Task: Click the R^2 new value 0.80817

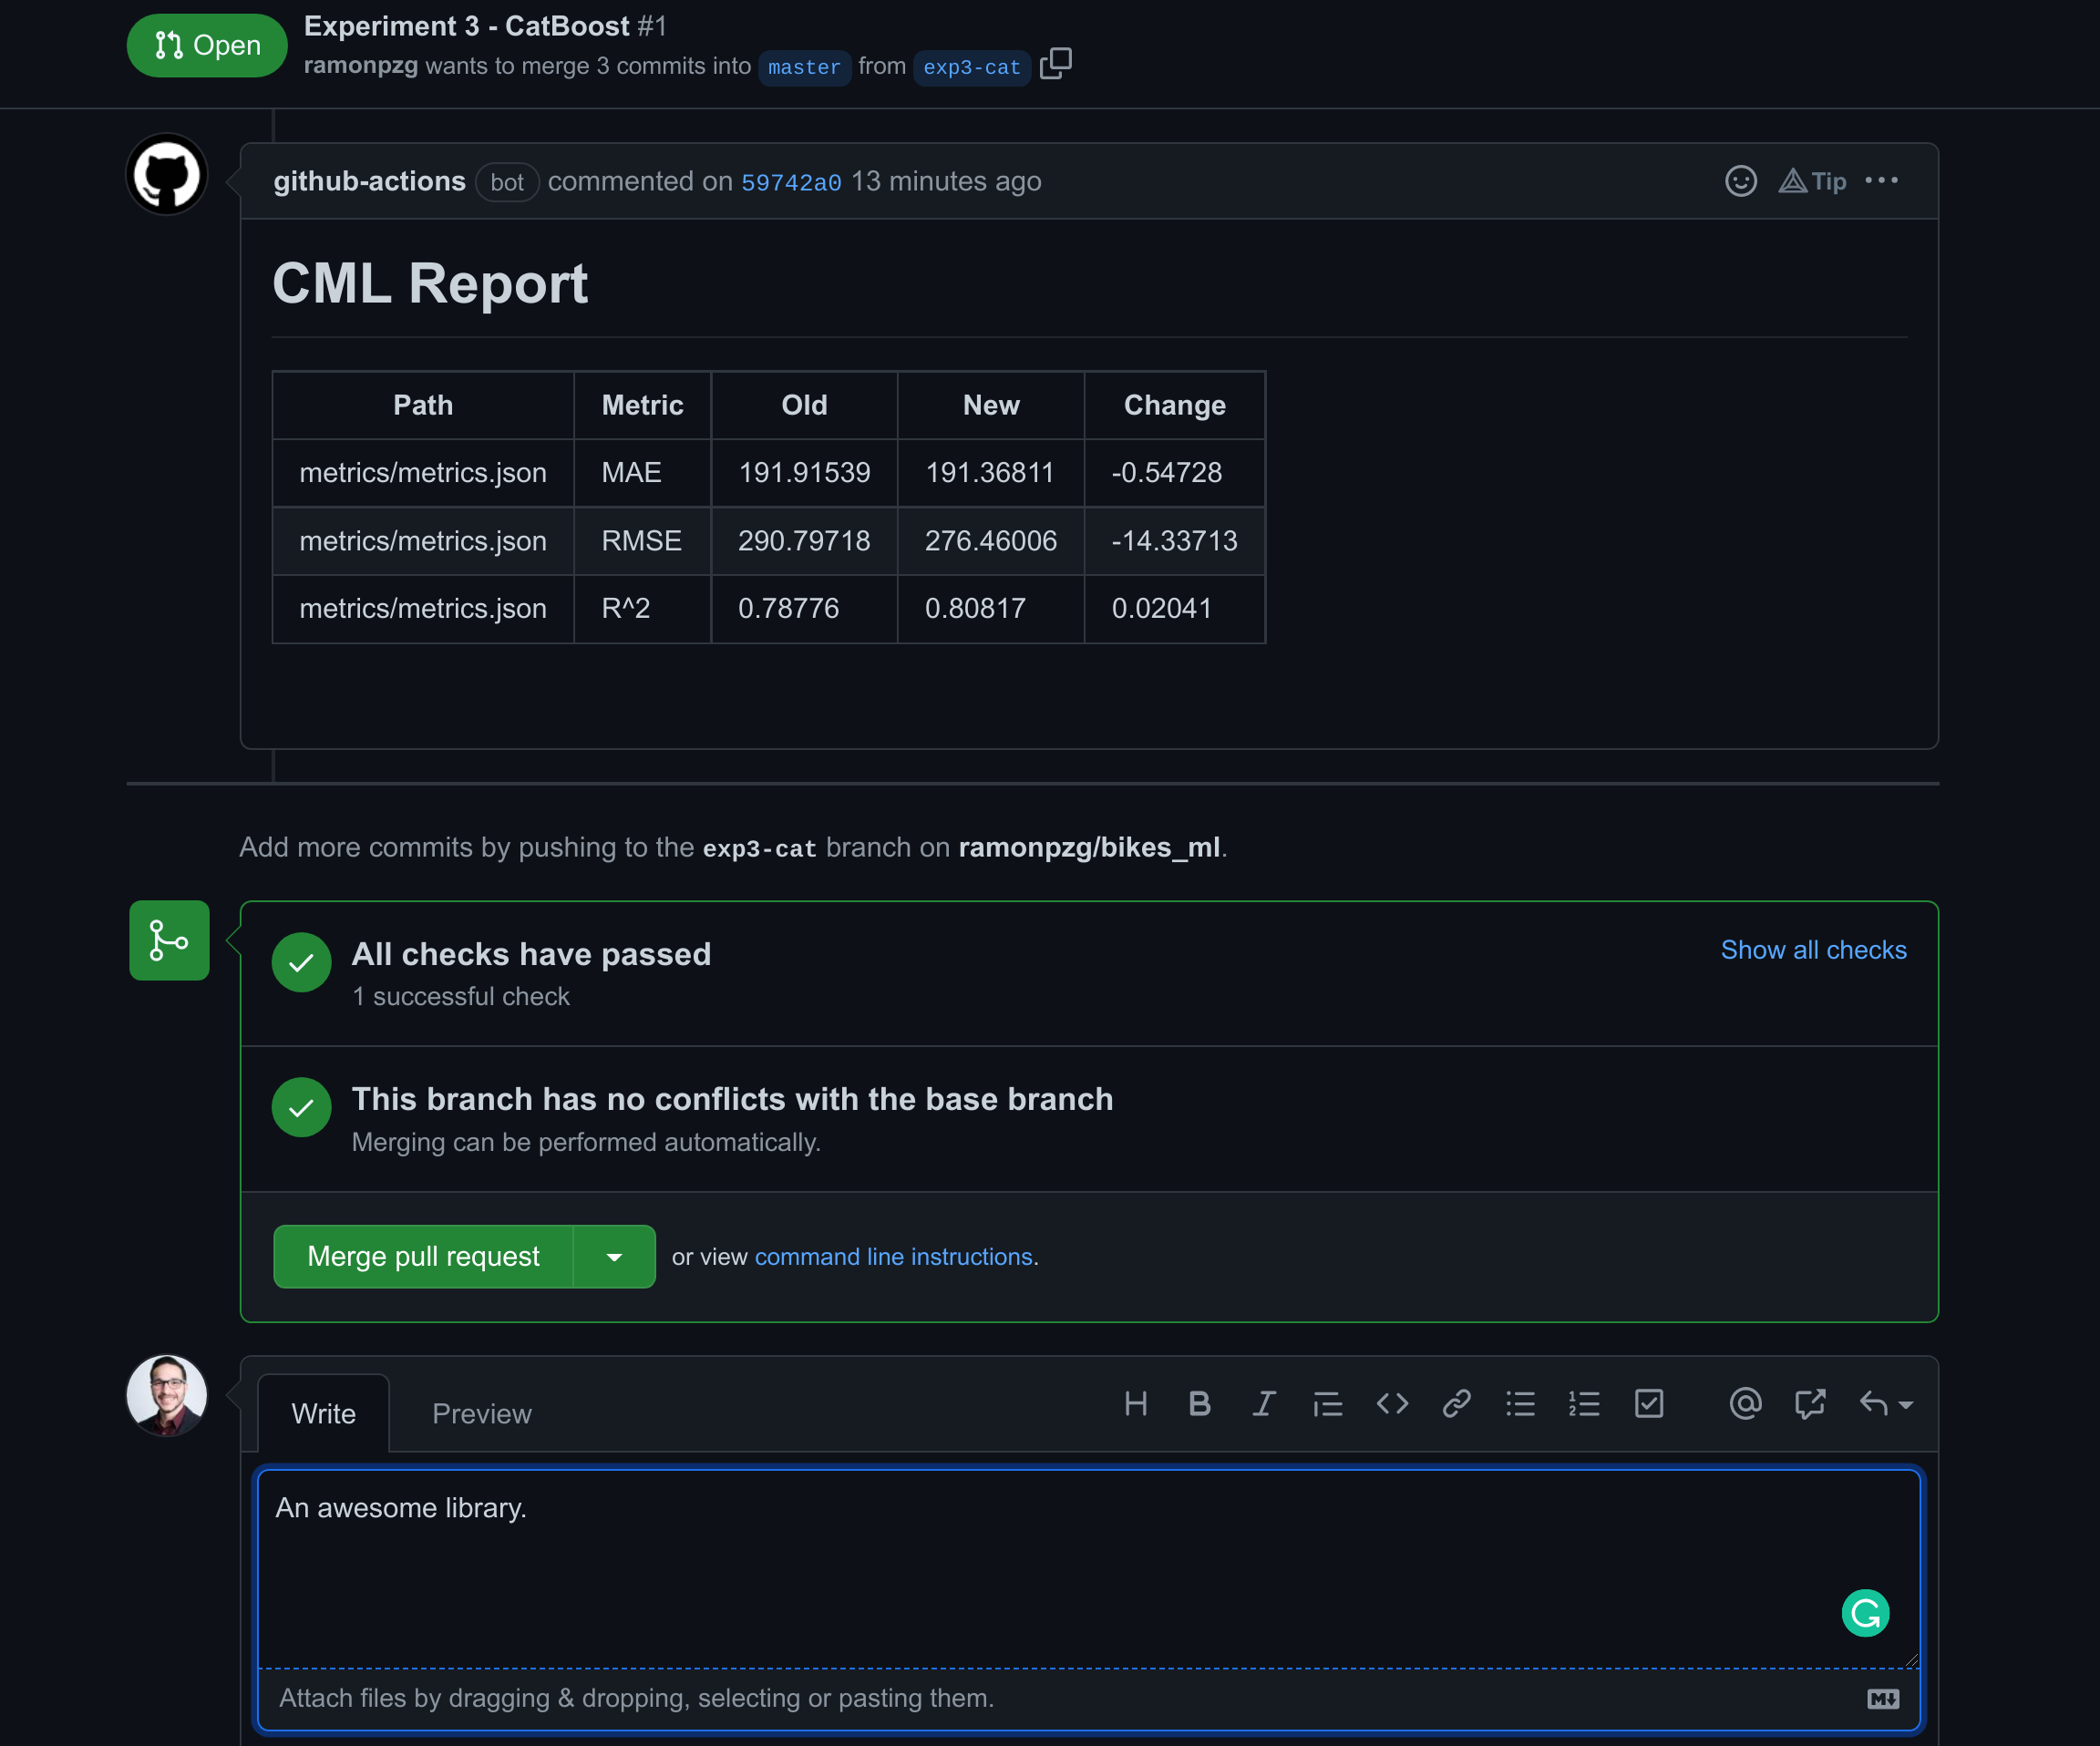Action: coord(975,608)
